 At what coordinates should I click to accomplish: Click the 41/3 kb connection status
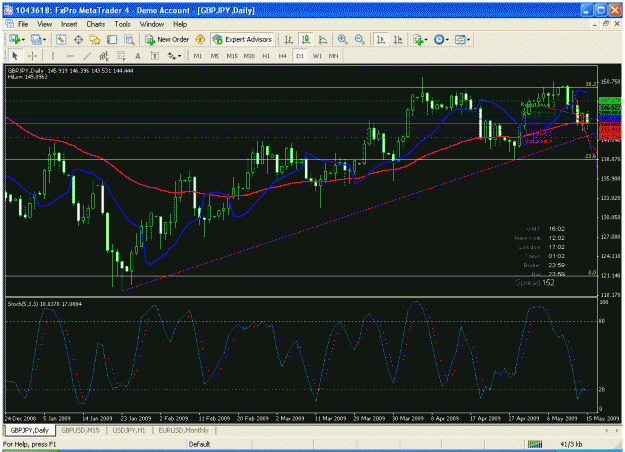pyautogui.click(x=571, y=444)
